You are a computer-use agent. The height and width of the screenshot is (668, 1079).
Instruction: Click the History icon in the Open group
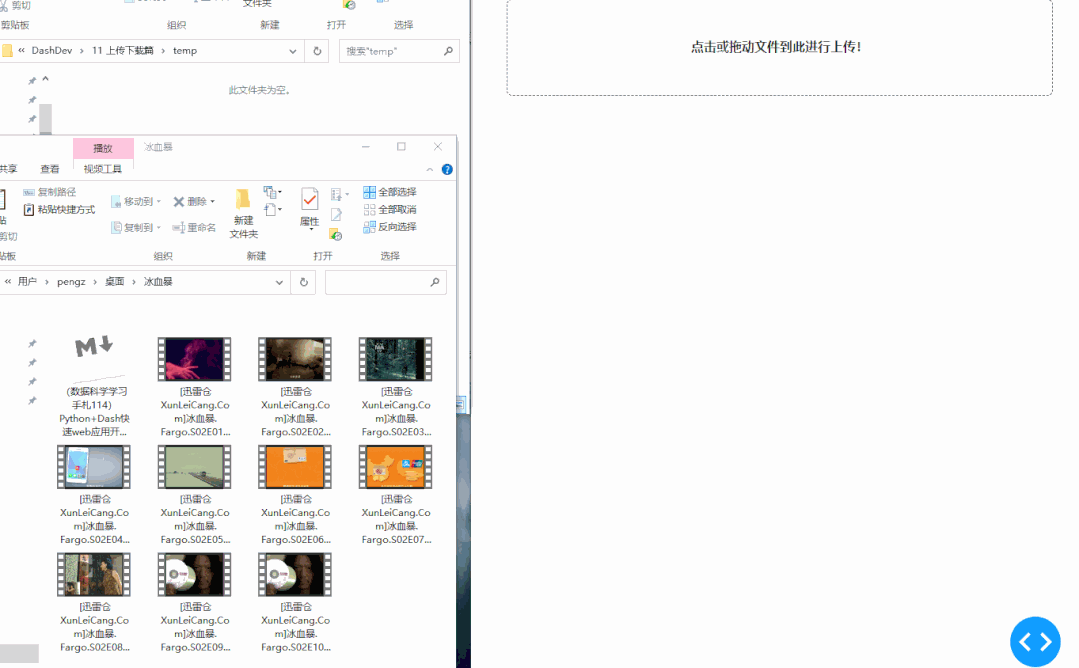[336, 235]
